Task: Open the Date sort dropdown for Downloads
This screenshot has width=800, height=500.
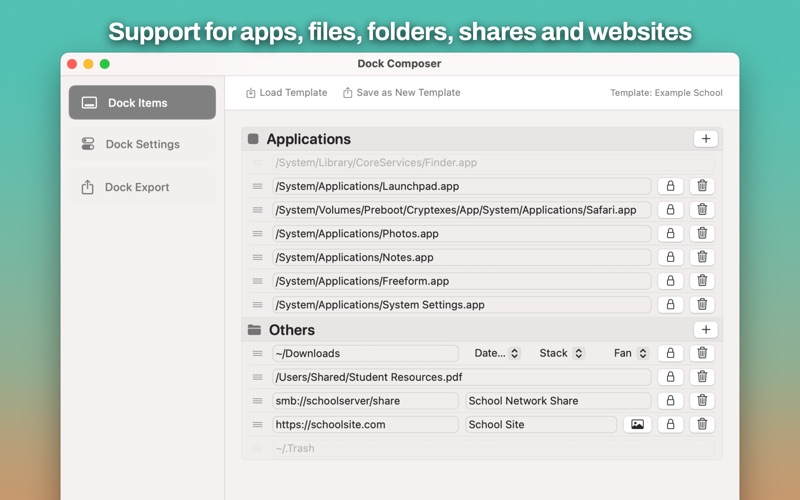Action: click(x=497, y=353)
